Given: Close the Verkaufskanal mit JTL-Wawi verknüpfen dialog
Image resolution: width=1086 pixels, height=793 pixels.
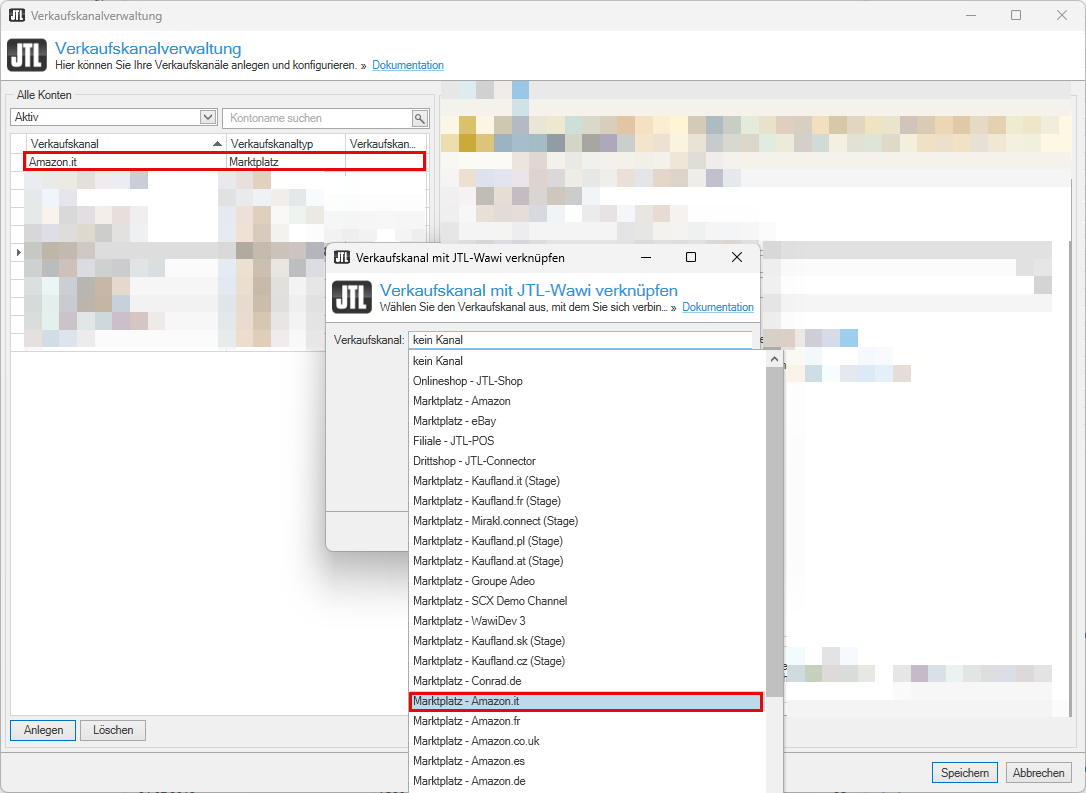Looking at the screenshot, I should (737, 257).
